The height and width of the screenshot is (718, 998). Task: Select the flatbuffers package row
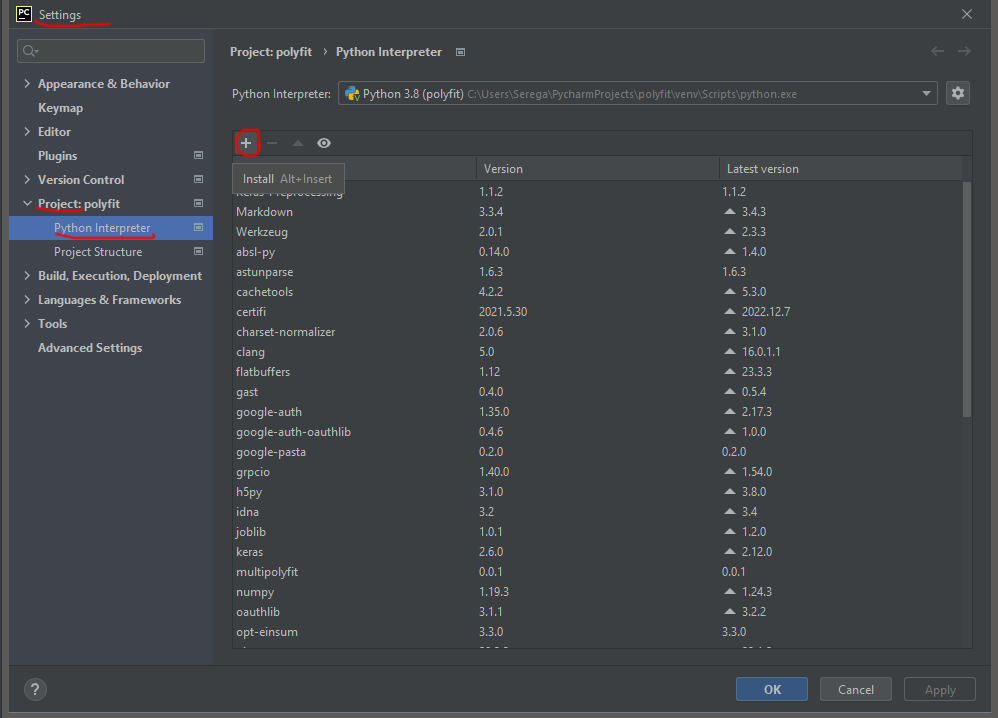tap(598, 372)
